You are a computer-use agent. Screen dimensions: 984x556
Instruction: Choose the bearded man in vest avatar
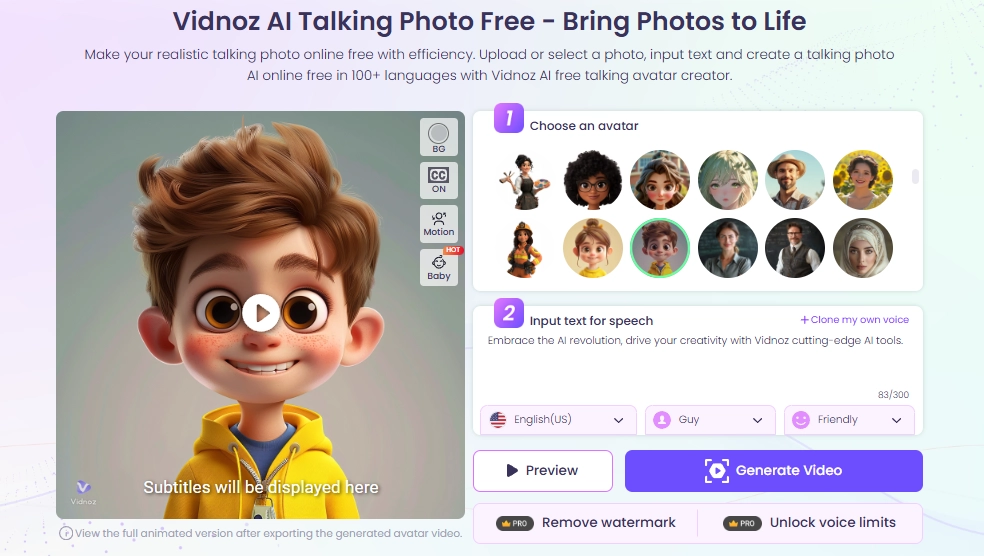click(x=795, y=248)
